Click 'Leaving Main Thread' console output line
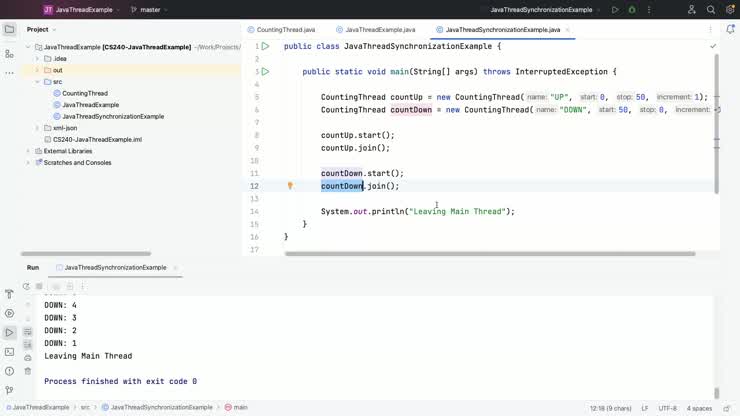The width and height of the screenshot is (740, 416). [x=88, y=356]
